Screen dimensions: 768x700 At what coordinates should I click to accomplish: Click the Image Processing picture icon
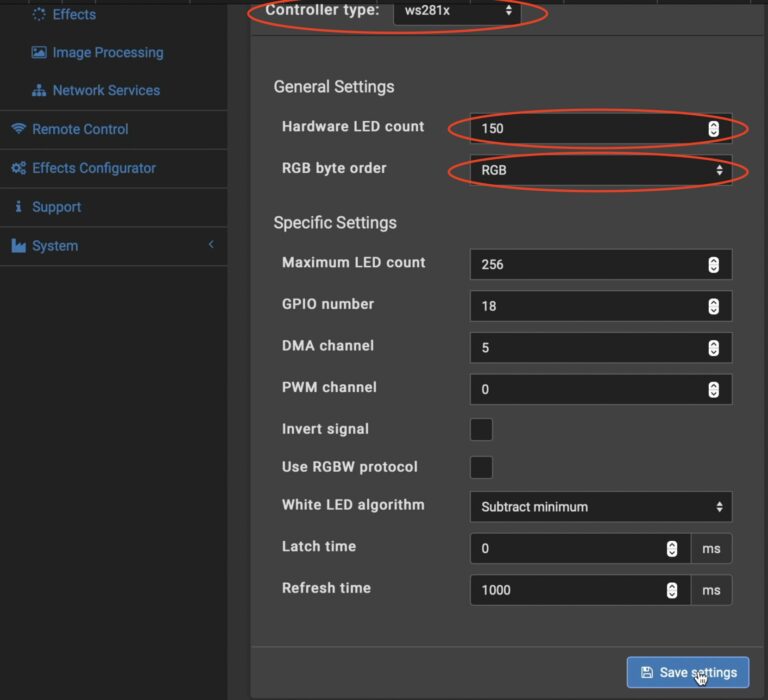(39, 52)
